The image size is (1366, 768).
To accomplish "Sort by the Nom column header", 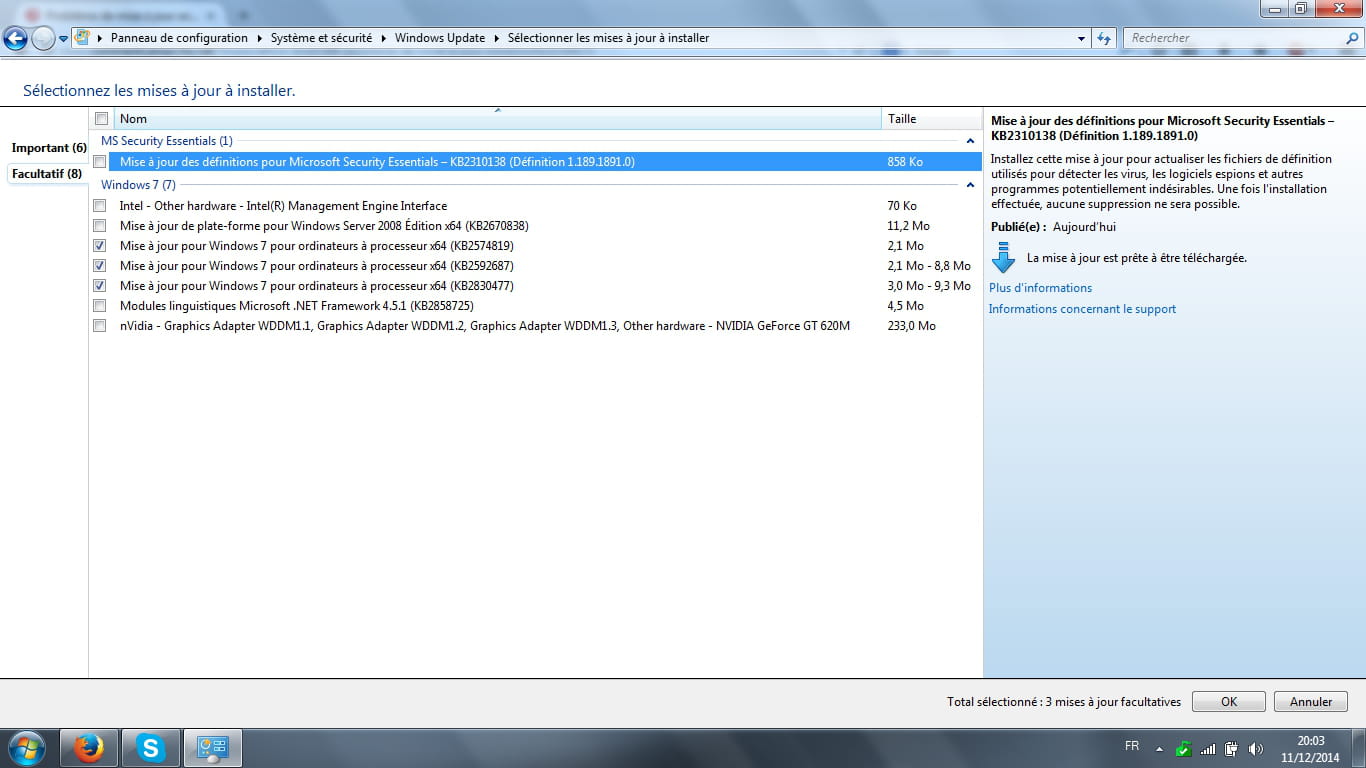I will [x=498, y=119].
